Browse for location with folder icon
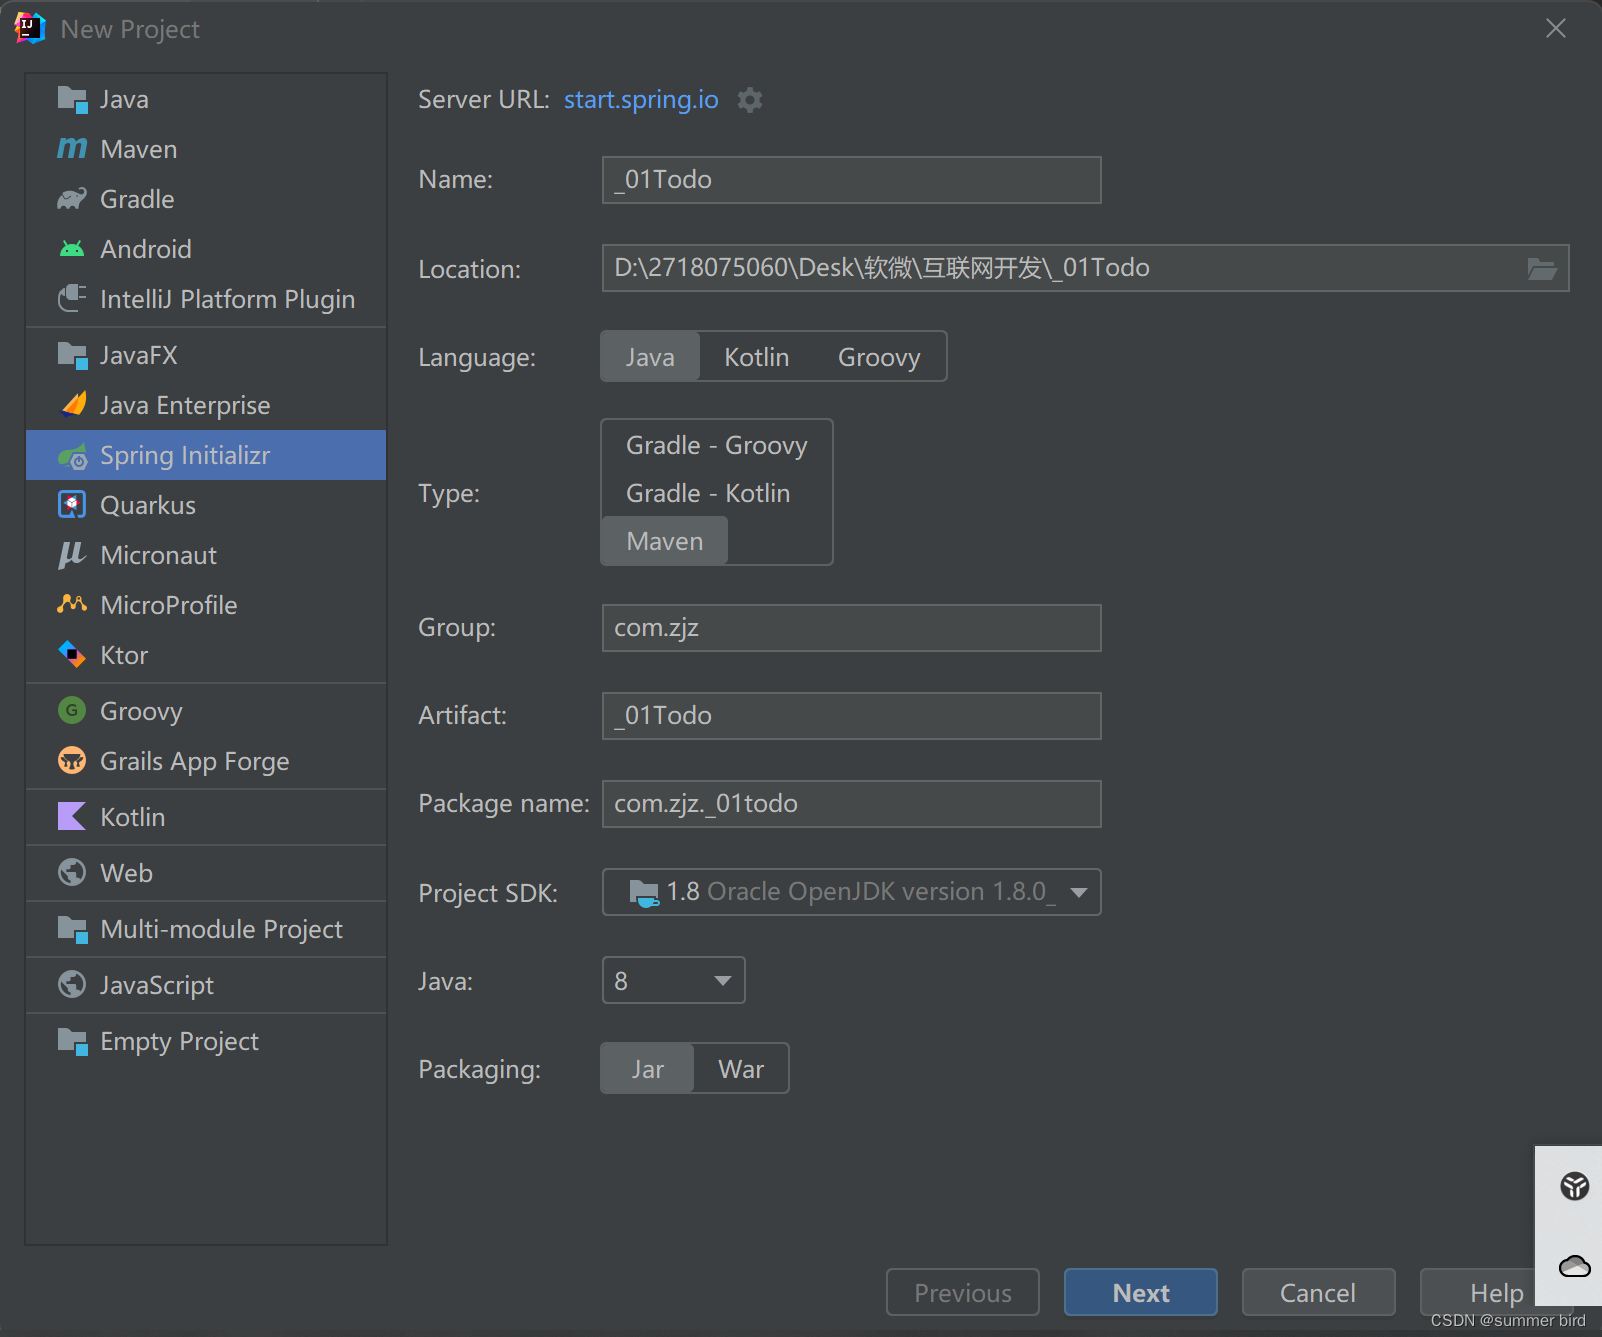This screenshot has width=1602, height=1337. pyautogui.click(x=1542, y=268)
